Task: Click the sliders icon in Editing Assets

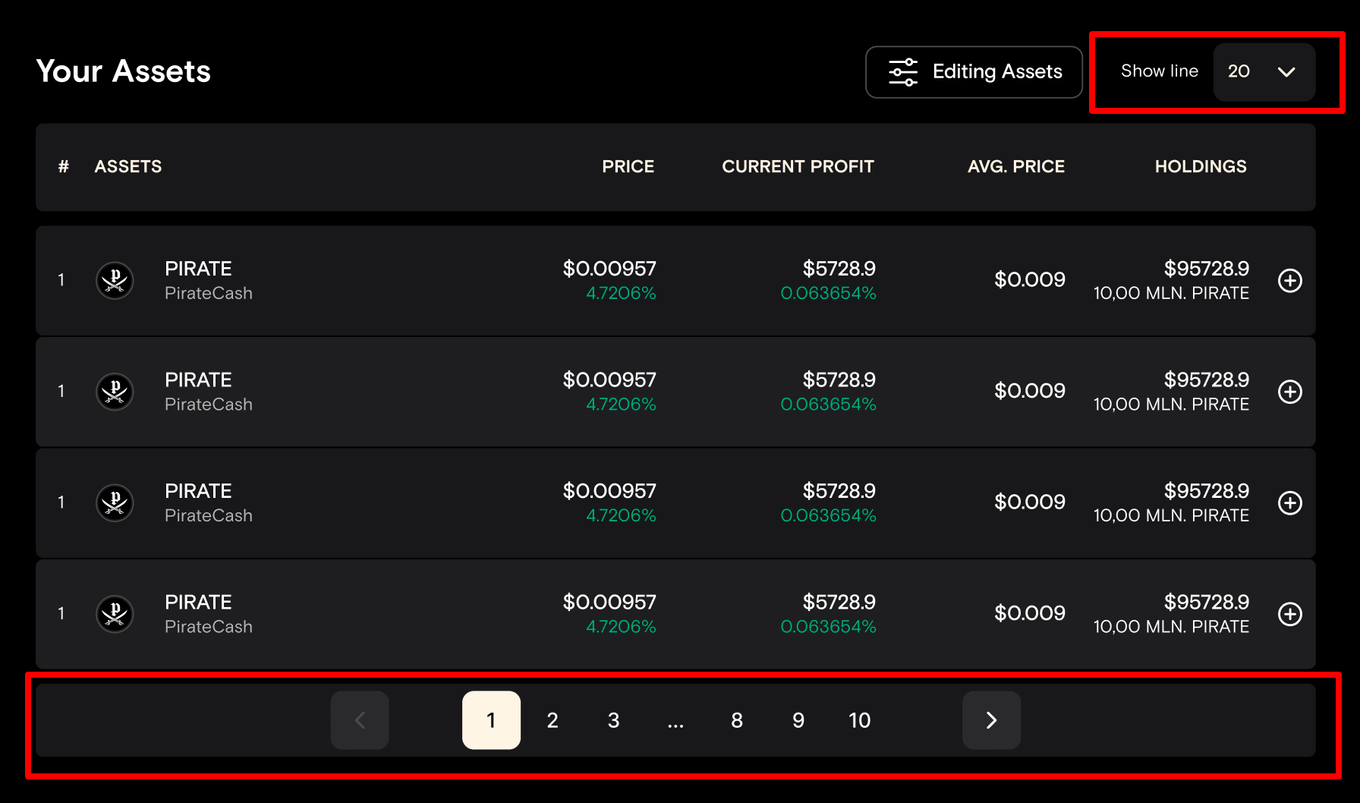Action: [903, 72]
